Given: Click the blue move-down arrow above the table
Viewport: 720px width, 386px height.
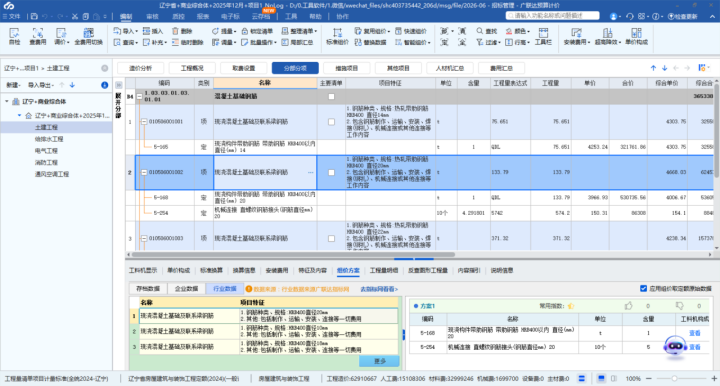Looking at the screenshot, I should pos(664,68).
